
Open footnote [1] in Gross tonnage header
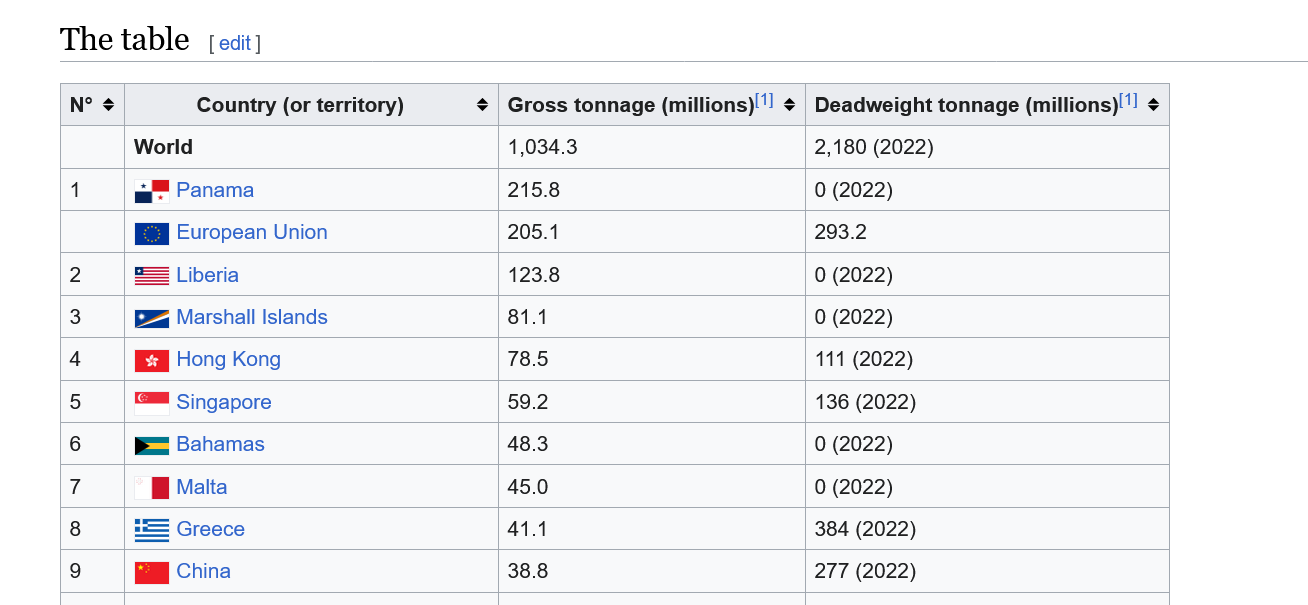click(764, 100)
